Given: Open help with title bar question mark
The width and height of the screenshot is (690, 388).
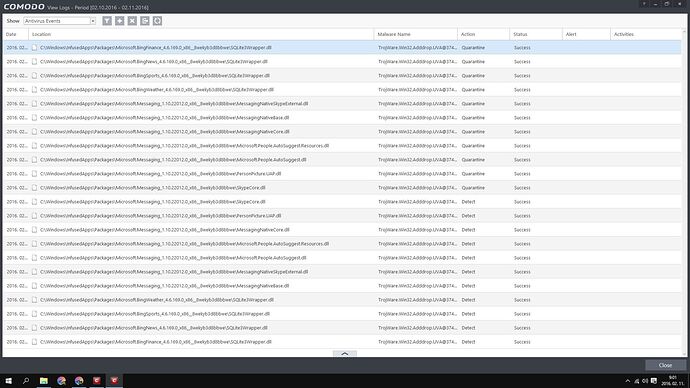Looking at the screenshot, I should (x=644, y=4).
